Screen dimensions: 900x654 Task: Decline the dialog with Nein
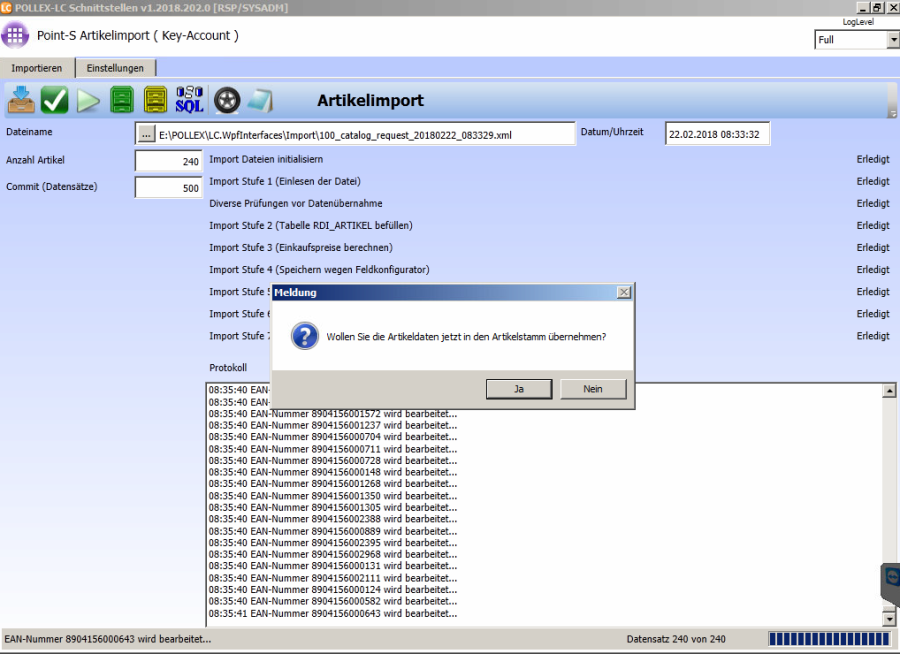(x=593, y=389)
